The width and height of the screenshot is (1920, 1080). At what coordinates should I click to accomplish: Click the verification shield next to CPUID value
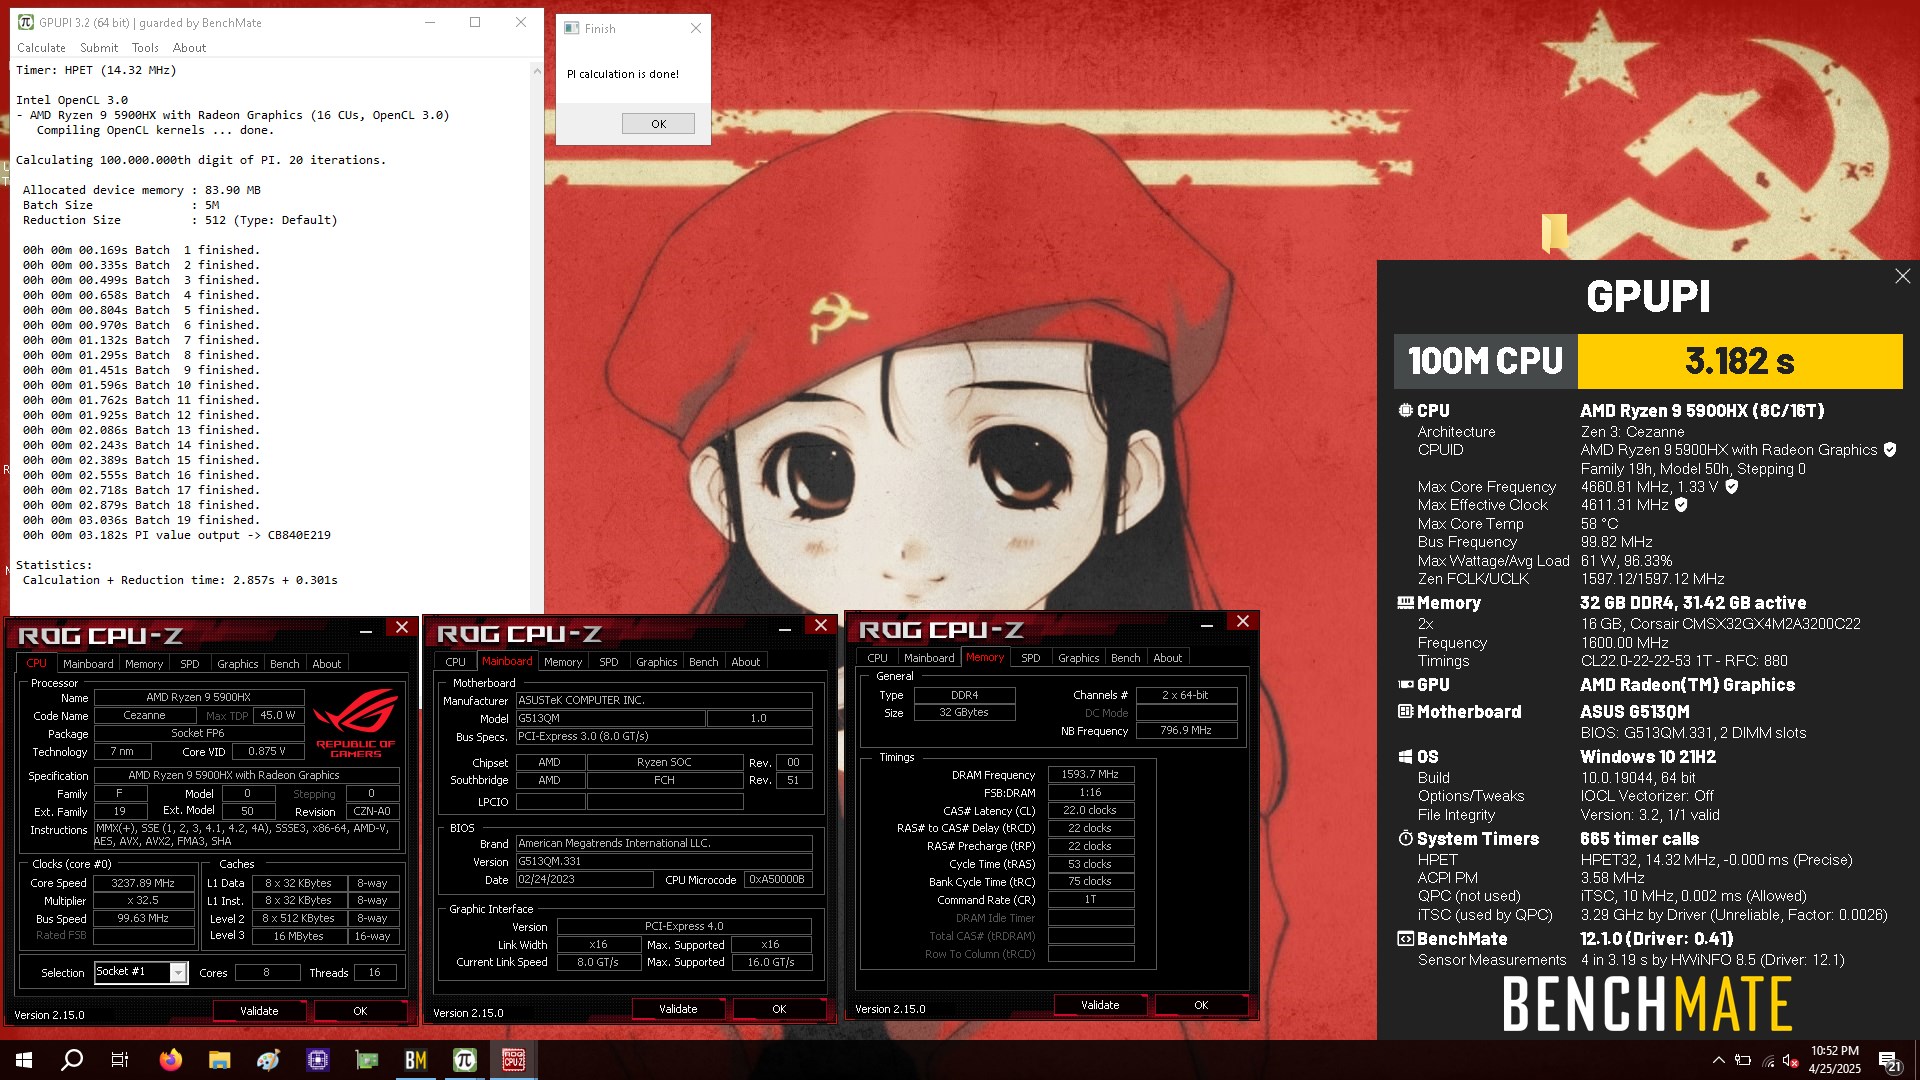1889,450
